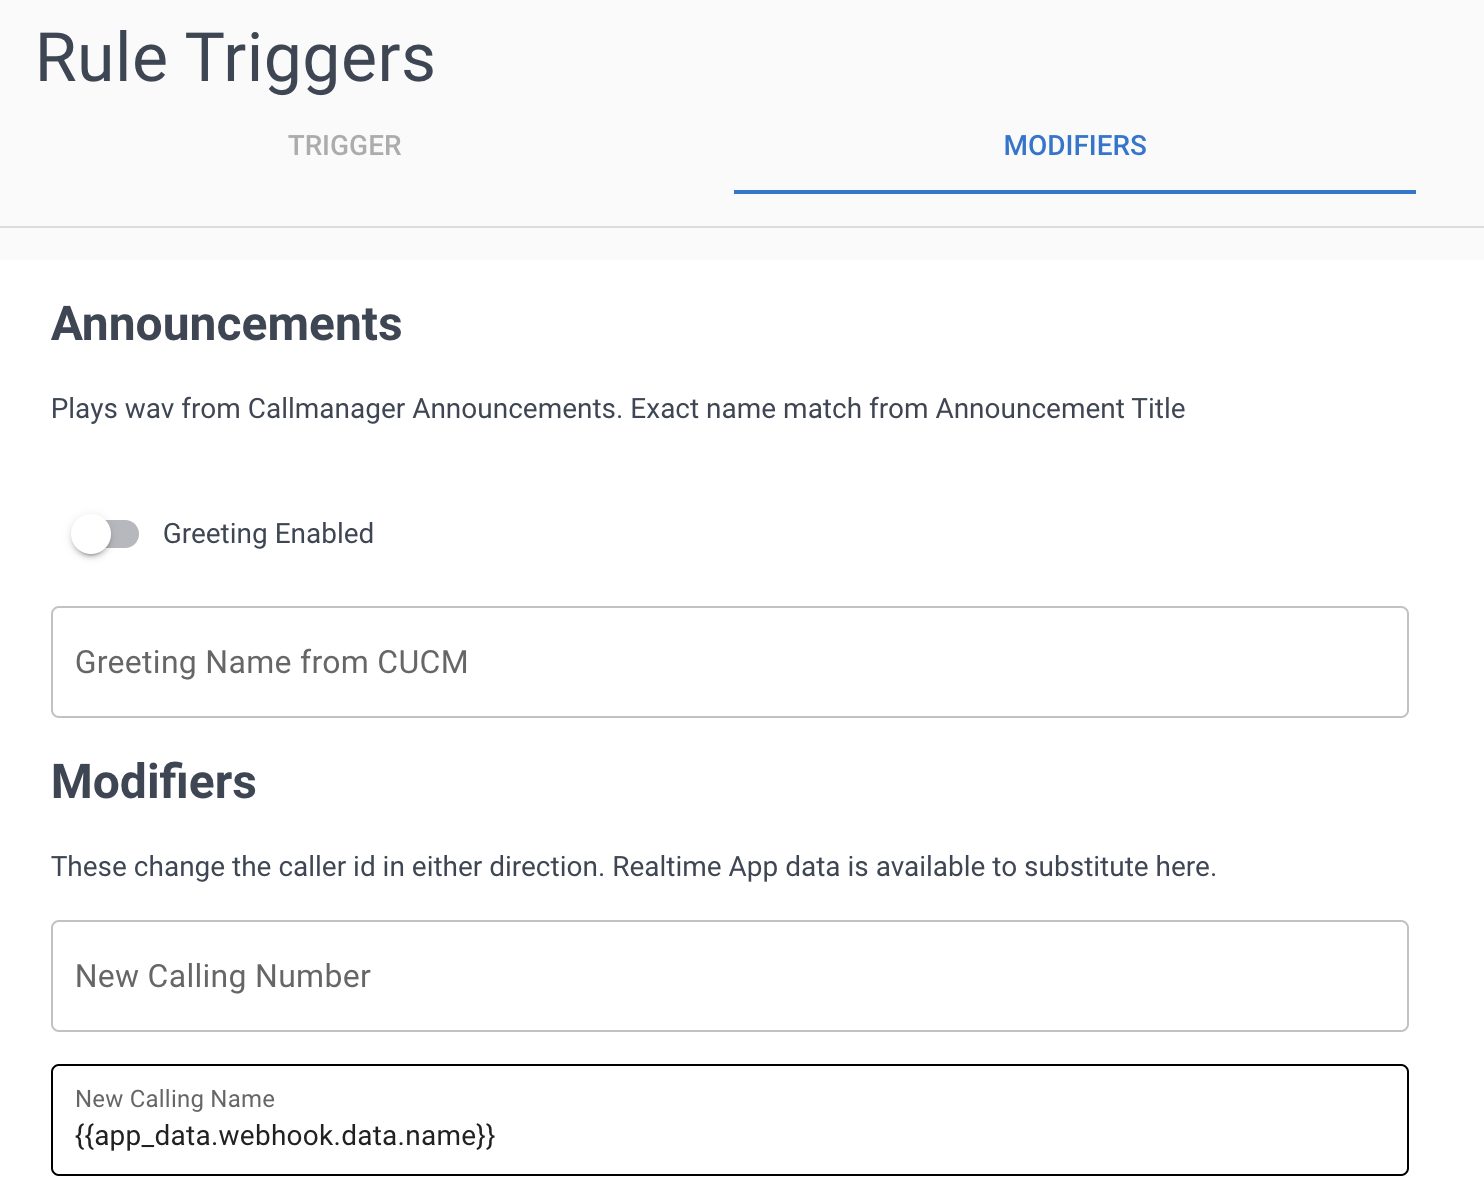Click the caller id substitution description text

click(633, 866)
